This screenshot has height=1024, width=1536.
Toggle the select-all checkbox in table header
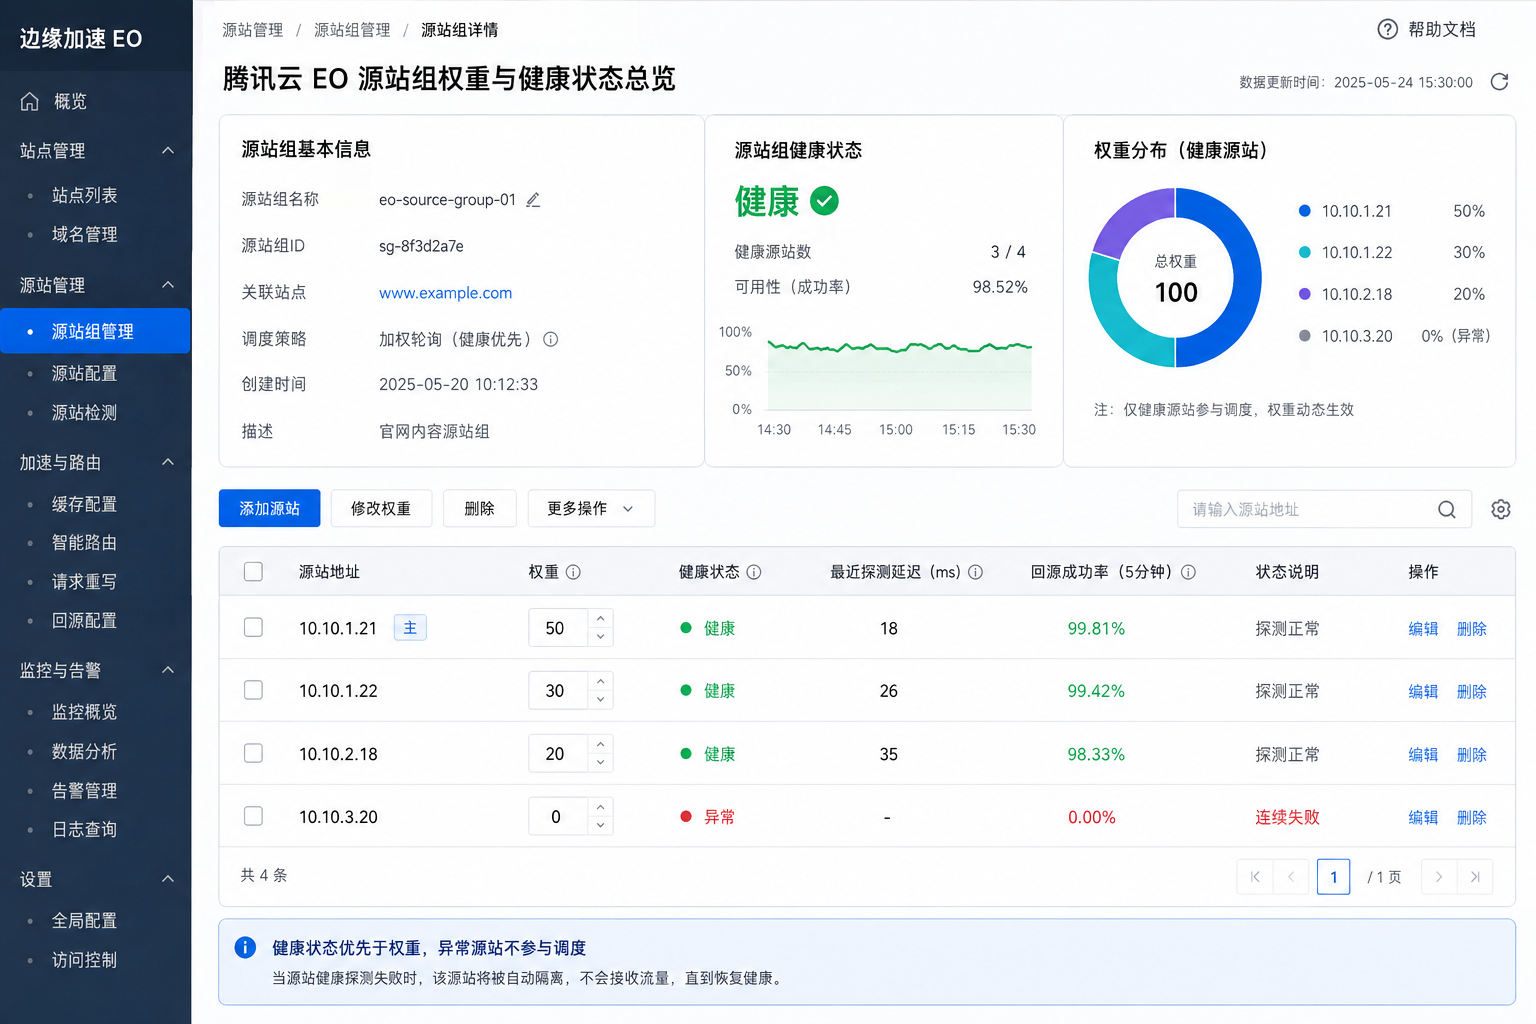pyautogui.click(x=253, y=571)
